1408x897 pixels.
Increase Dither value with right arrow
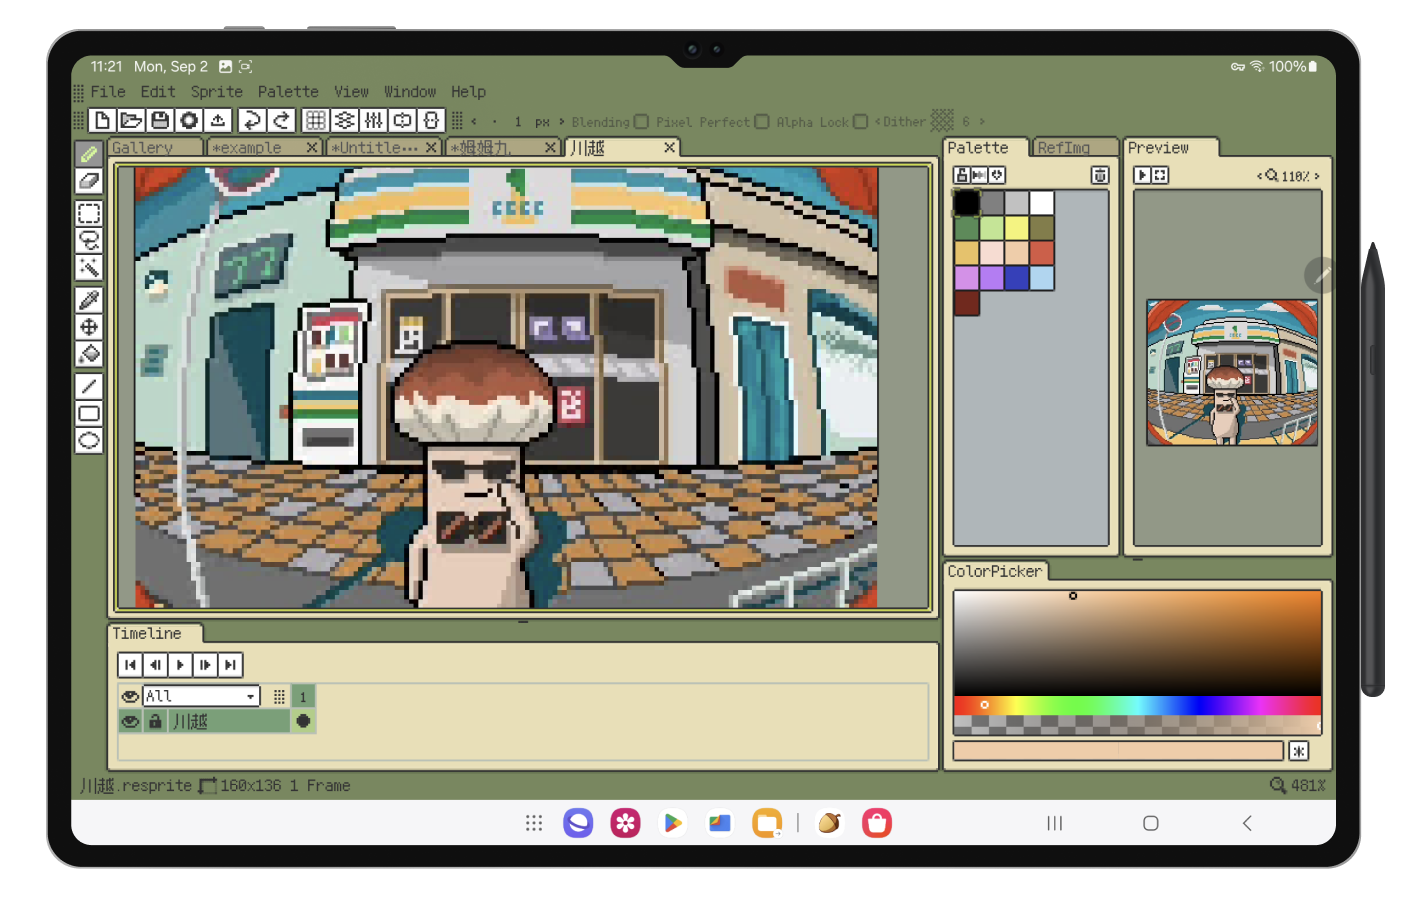point(982,122)
